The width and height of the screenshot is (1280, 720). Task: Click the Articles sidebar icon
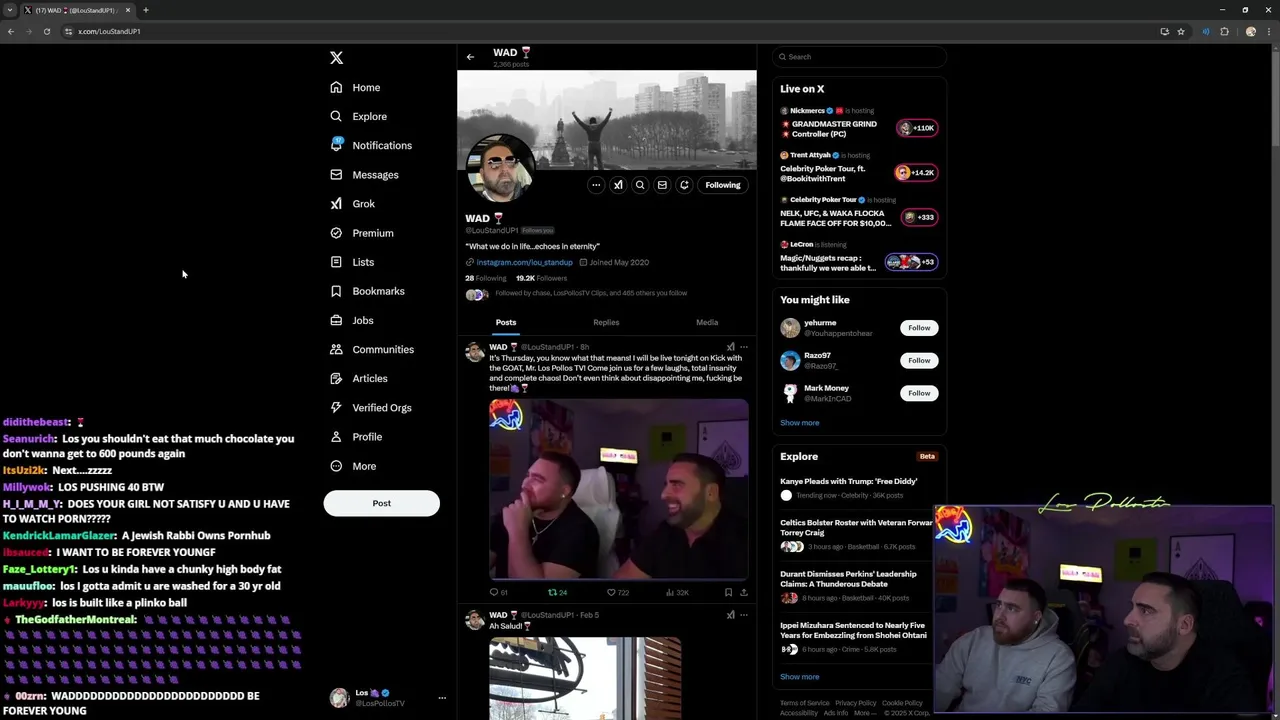click(336, 378)
